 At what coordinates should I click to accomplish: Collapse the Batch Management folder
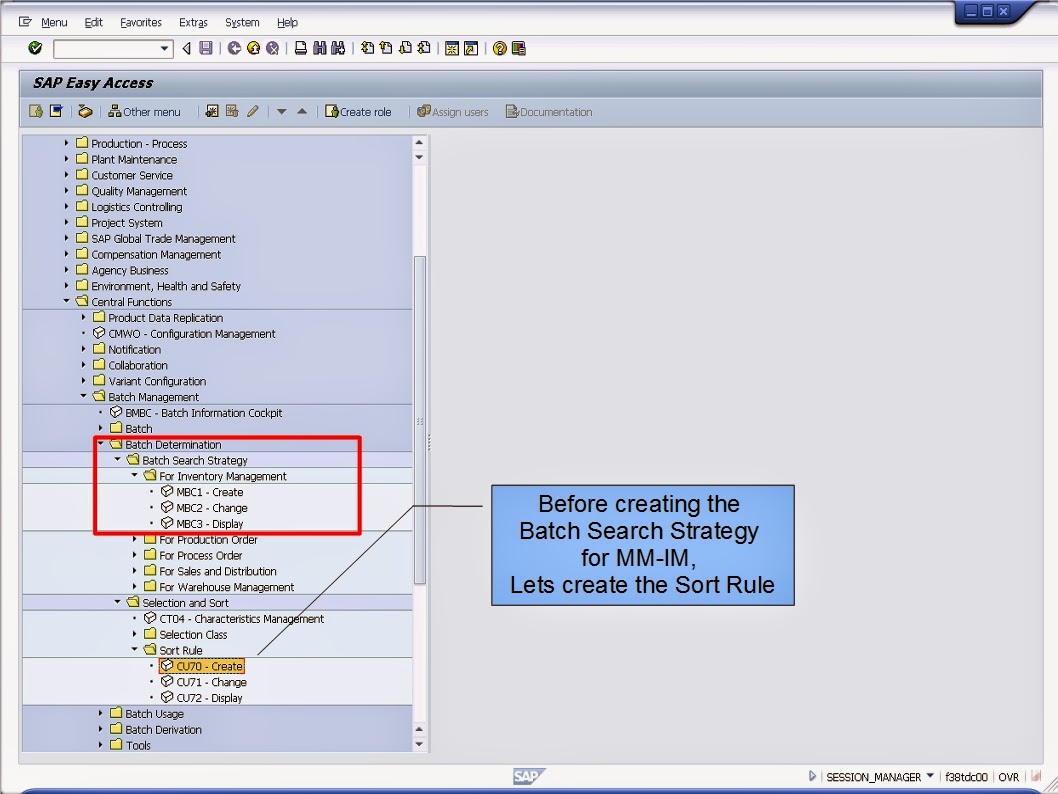coord(84,396)
